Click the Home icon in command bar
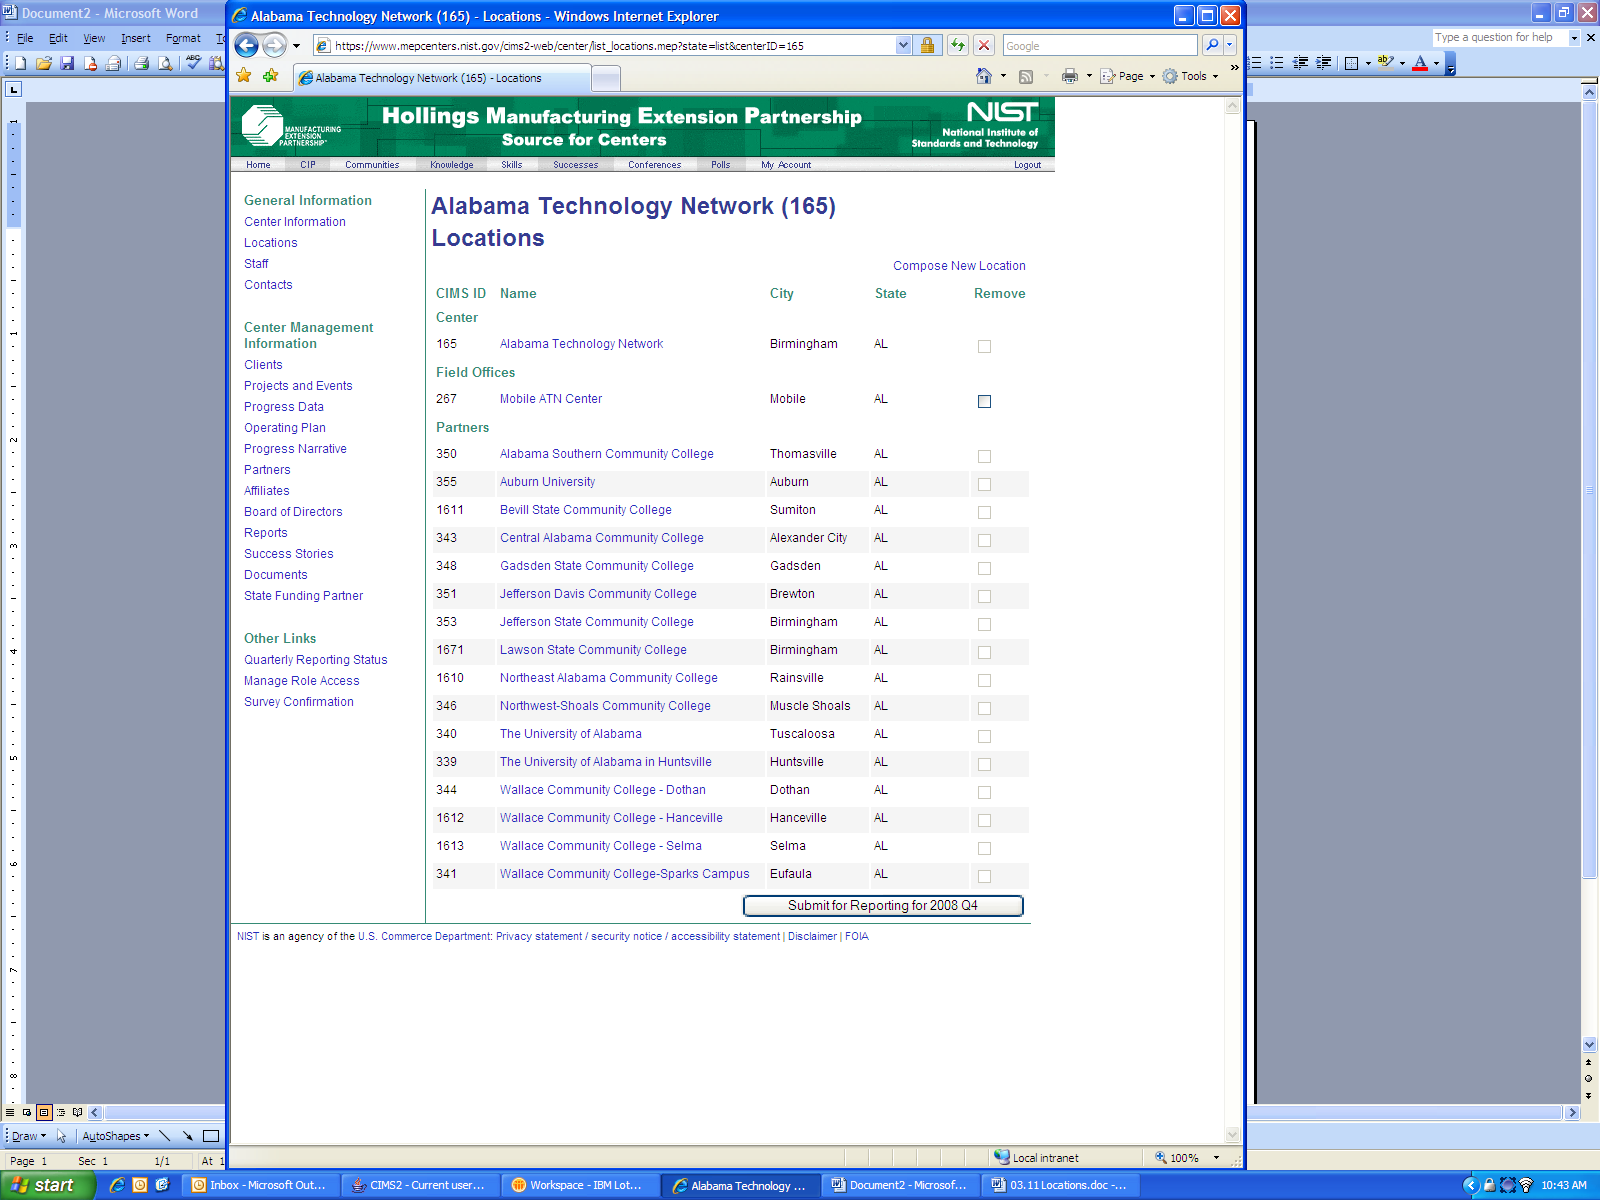Image resolution: width=1600 pixels, height=1200 pixels. 984,76
